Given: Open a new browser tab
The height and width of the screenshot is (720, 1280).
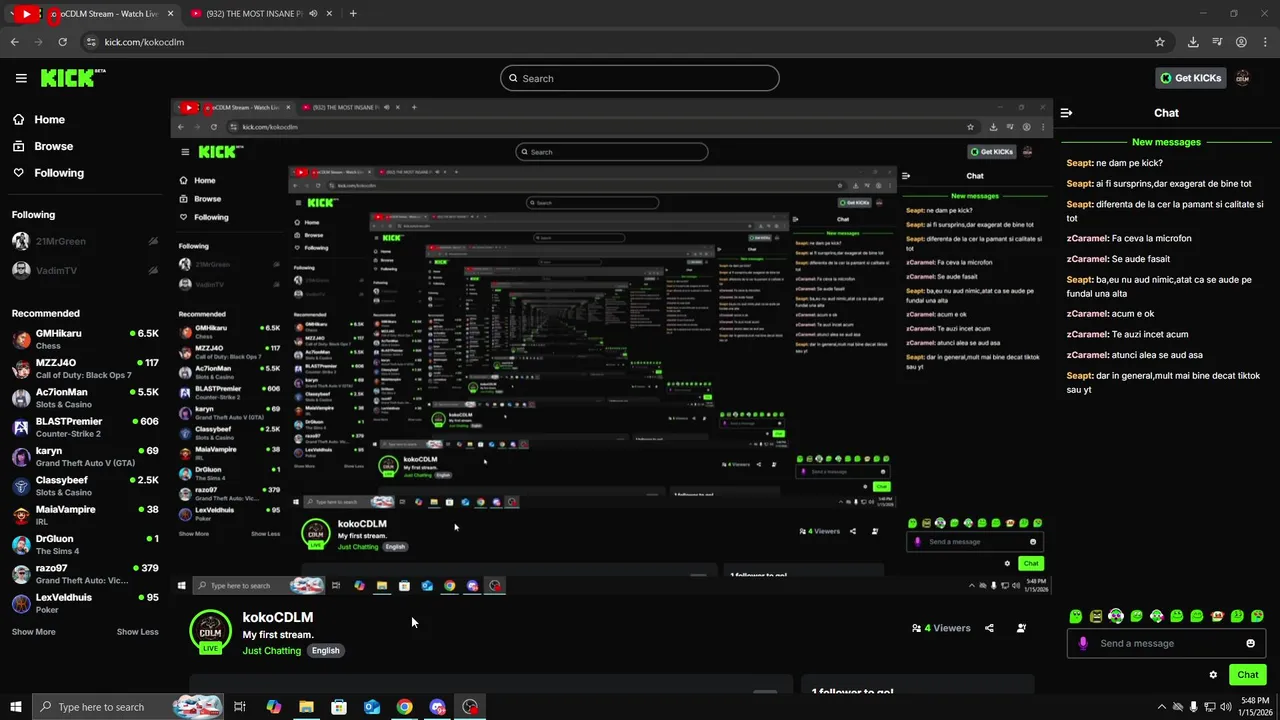Looking at the screenshot, I should pyautogui.click(x=353, y=13).
